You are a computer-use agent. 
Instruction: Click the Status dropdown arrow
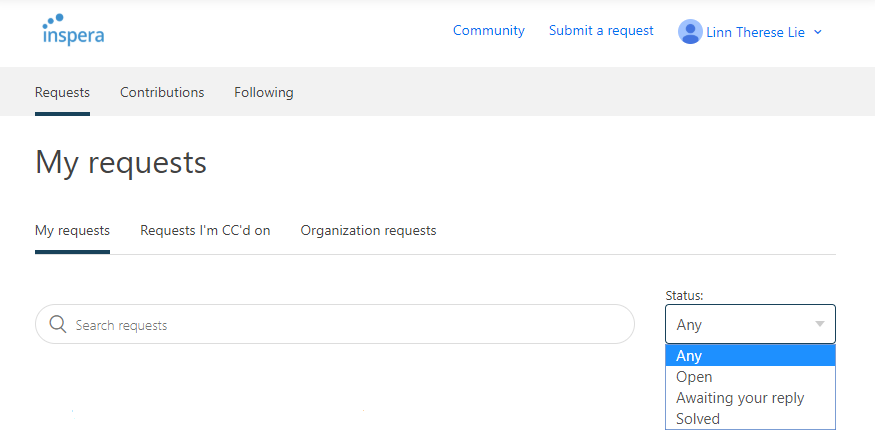click(x=820, y=324)
